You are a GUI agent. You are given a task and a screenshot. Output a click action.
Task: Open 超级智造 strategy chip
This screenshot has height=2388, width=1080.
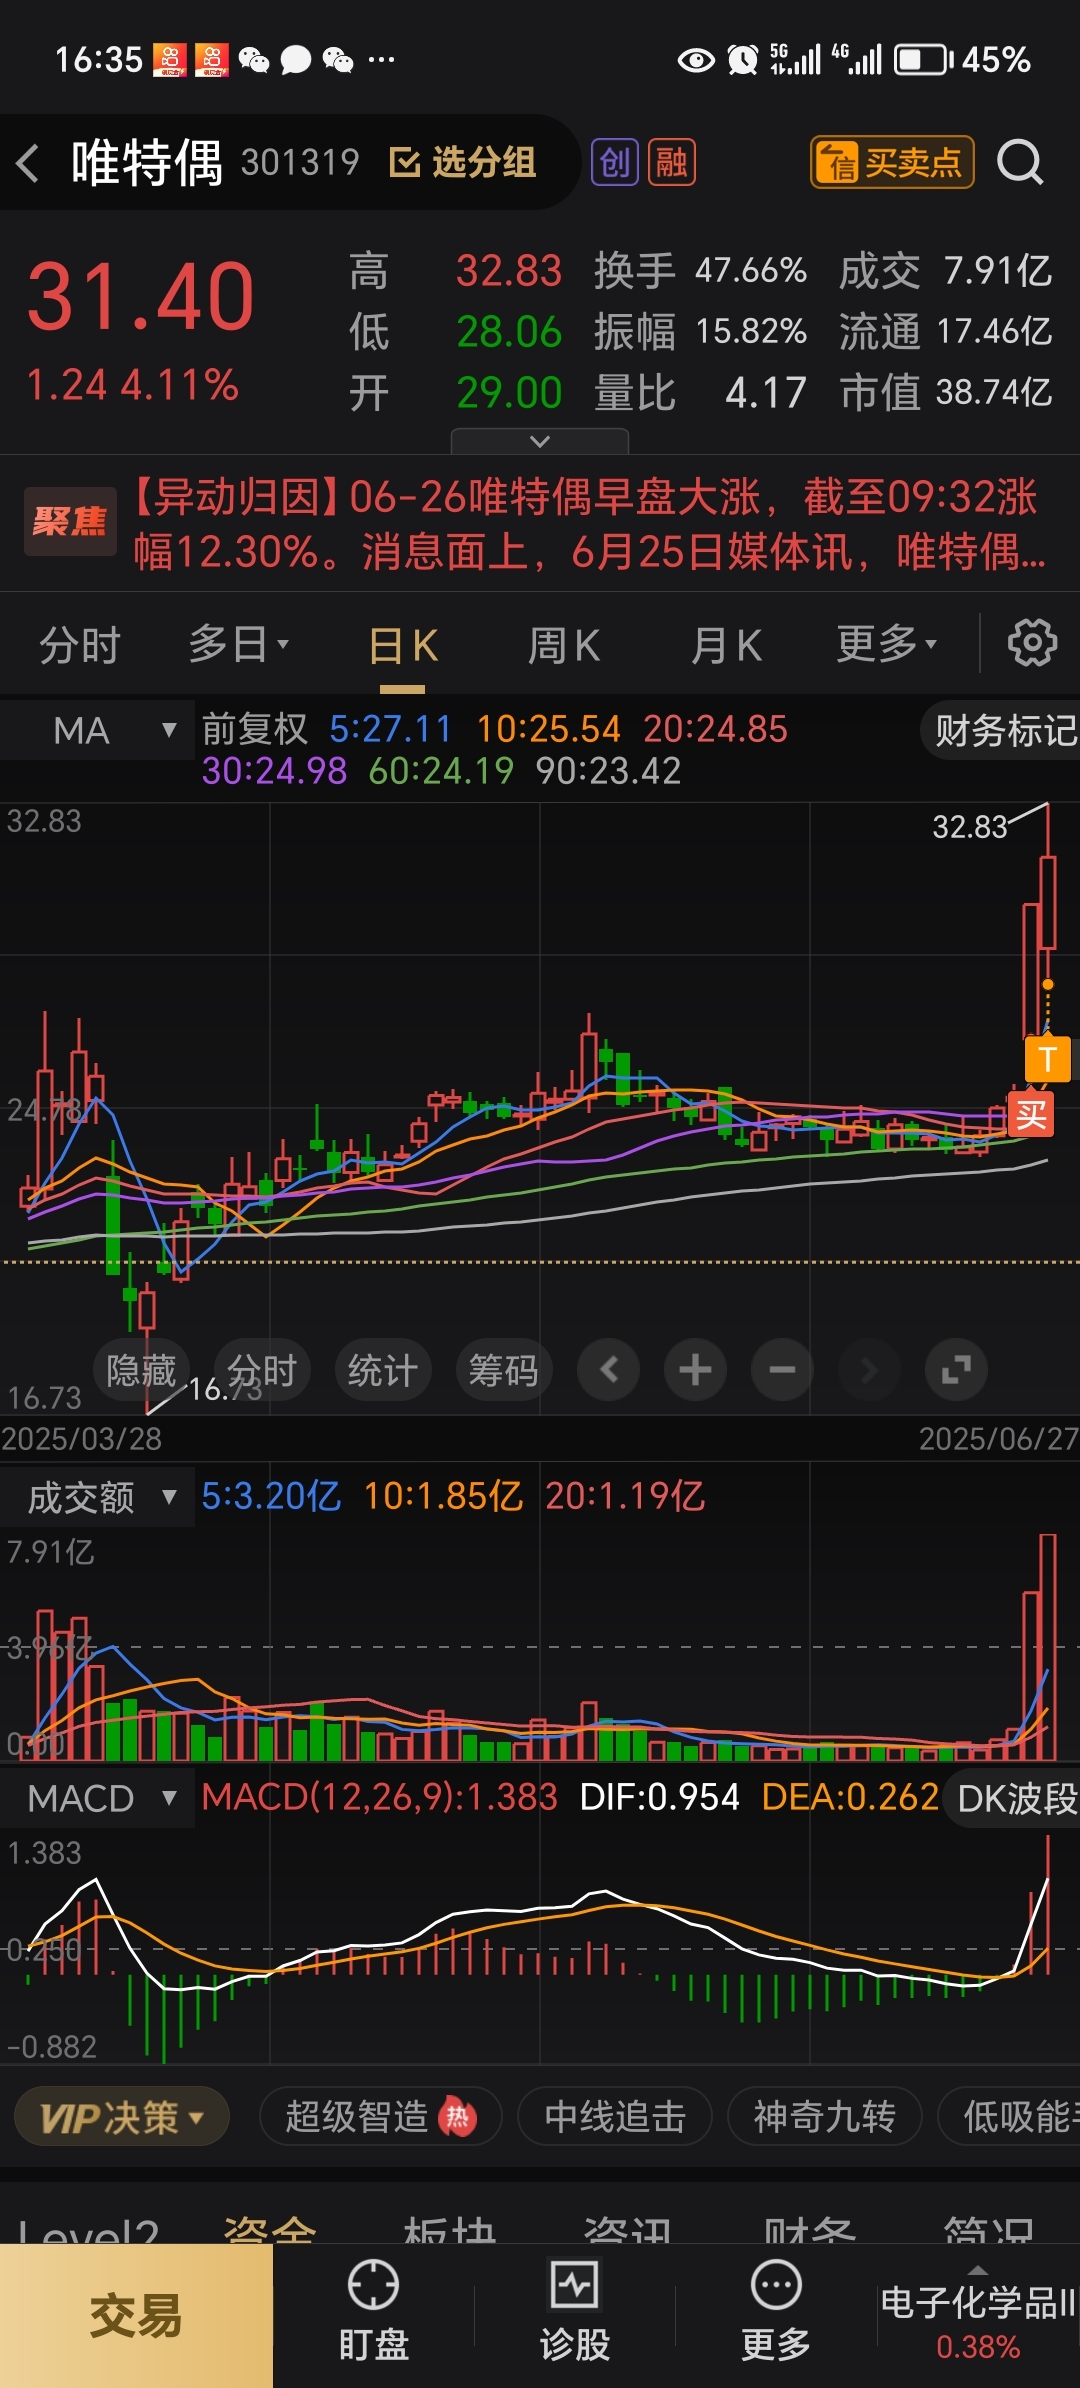click(x=380, y=2117)
